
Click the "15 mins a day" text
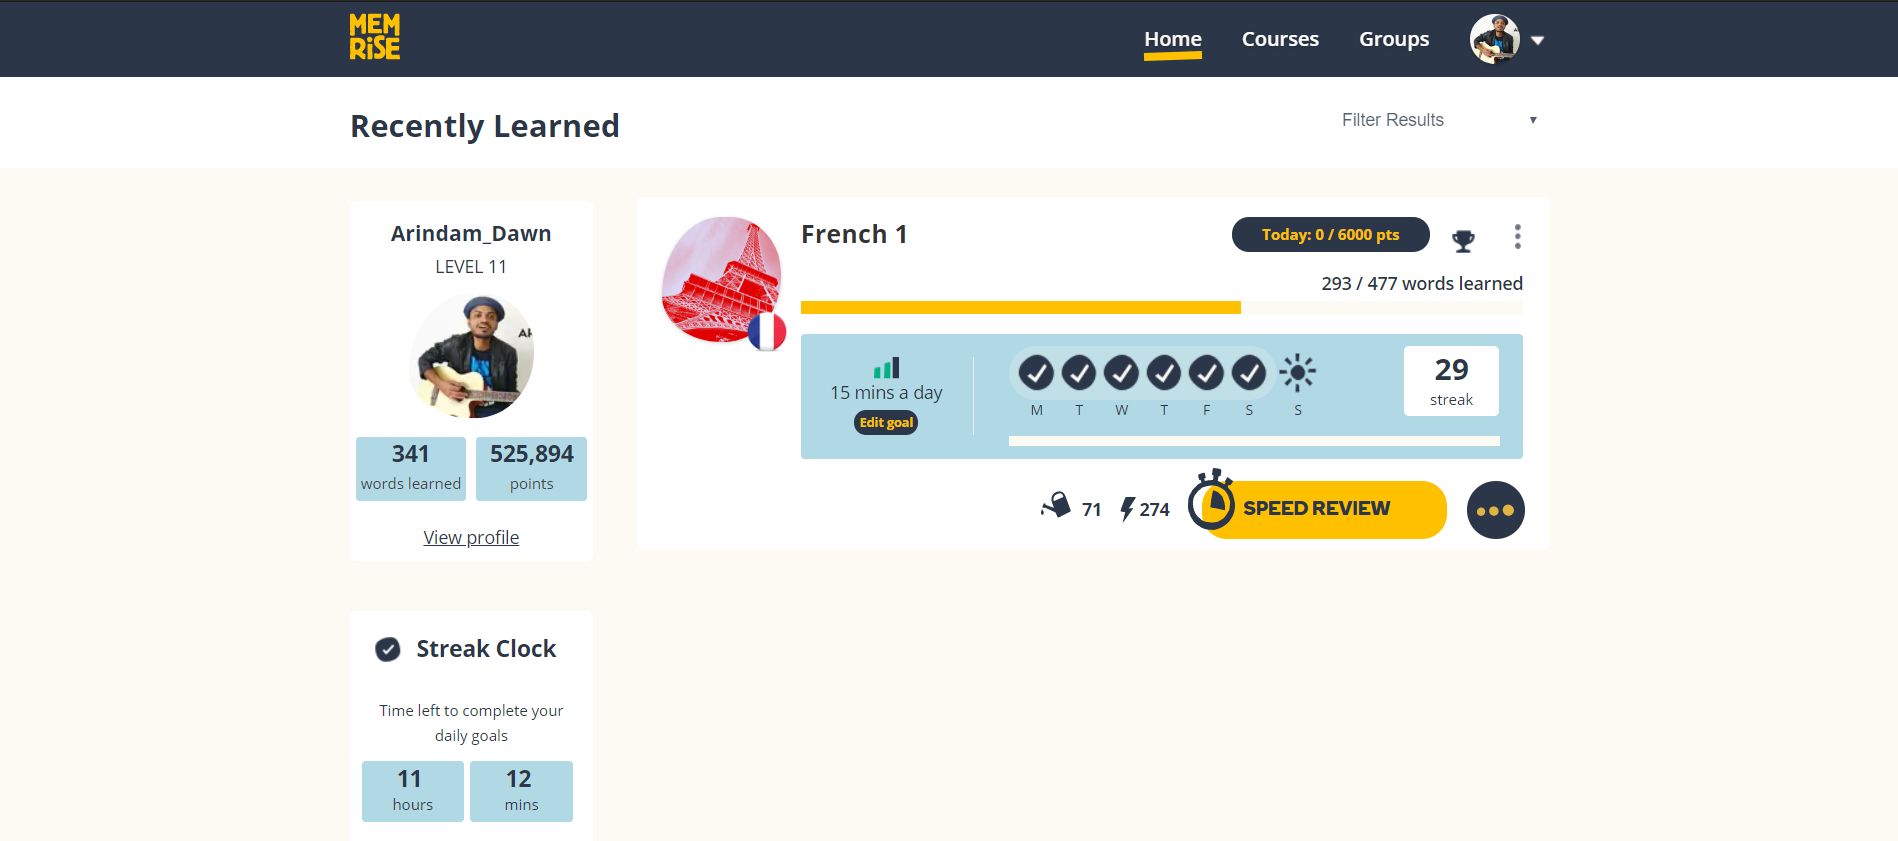(886, 393)
